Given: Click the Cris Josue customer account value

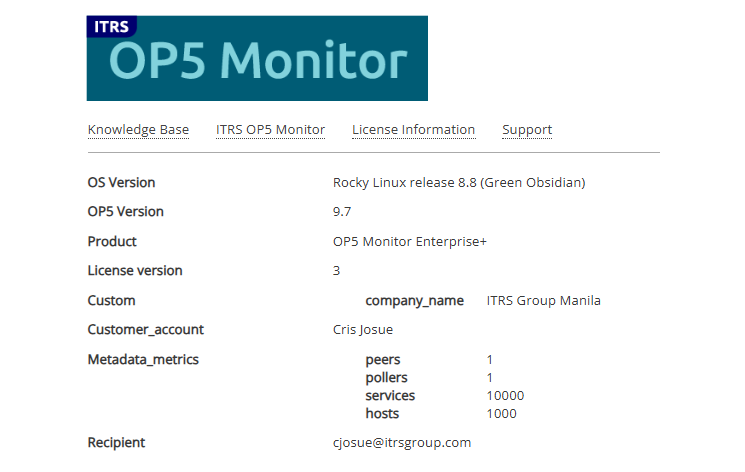Looking at the screenshot, I should [362, 330].
